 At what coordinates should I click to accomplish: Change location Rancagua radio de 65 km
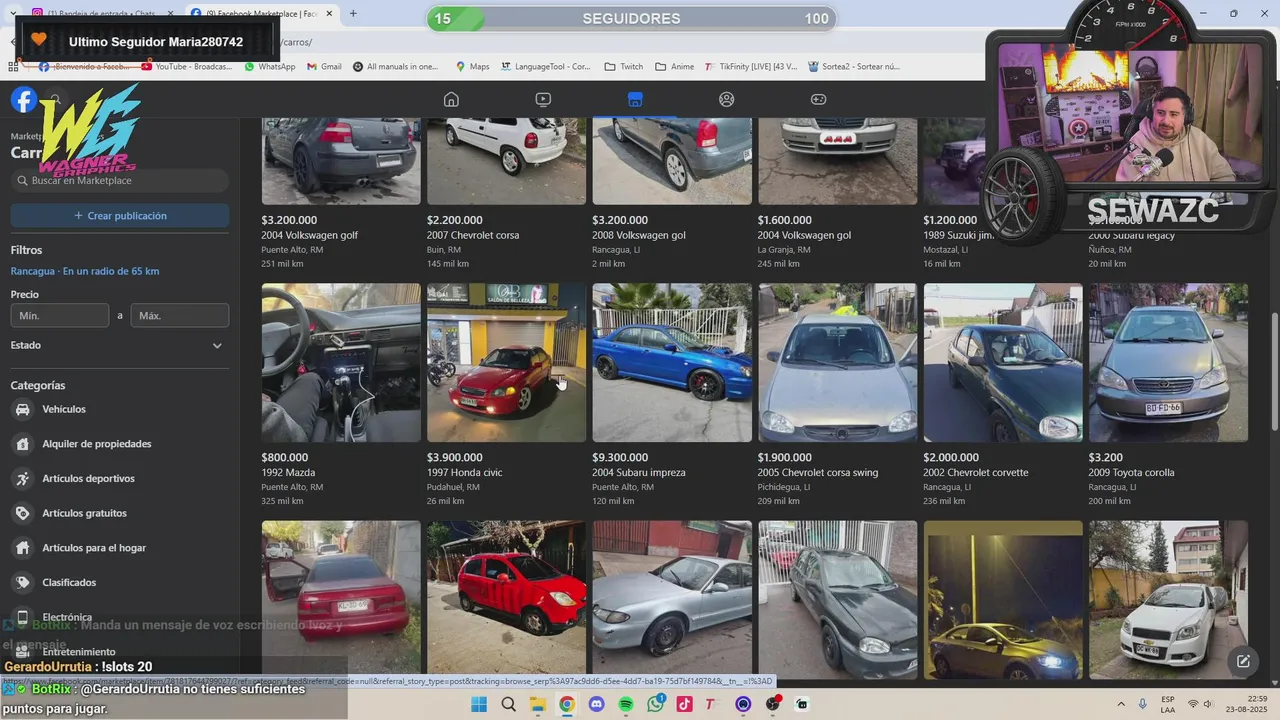[x=85, y=271]
